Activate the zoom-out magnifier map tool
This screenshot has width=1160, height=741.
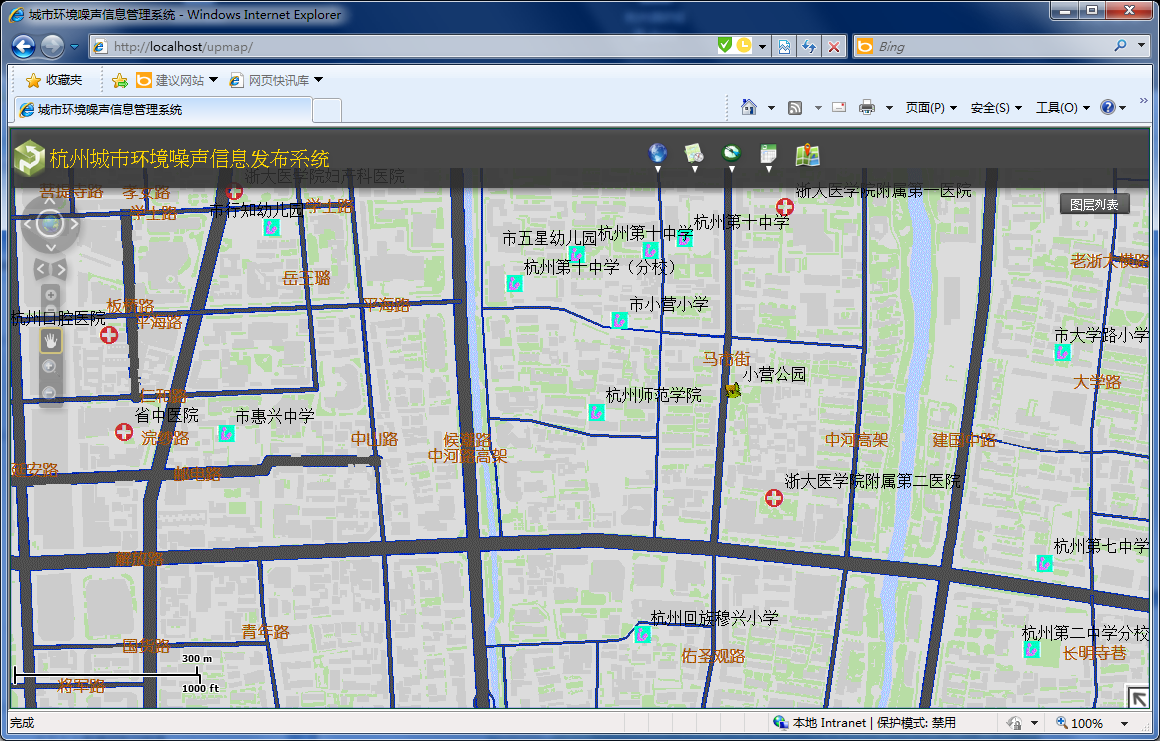click(x=50, y=390)
